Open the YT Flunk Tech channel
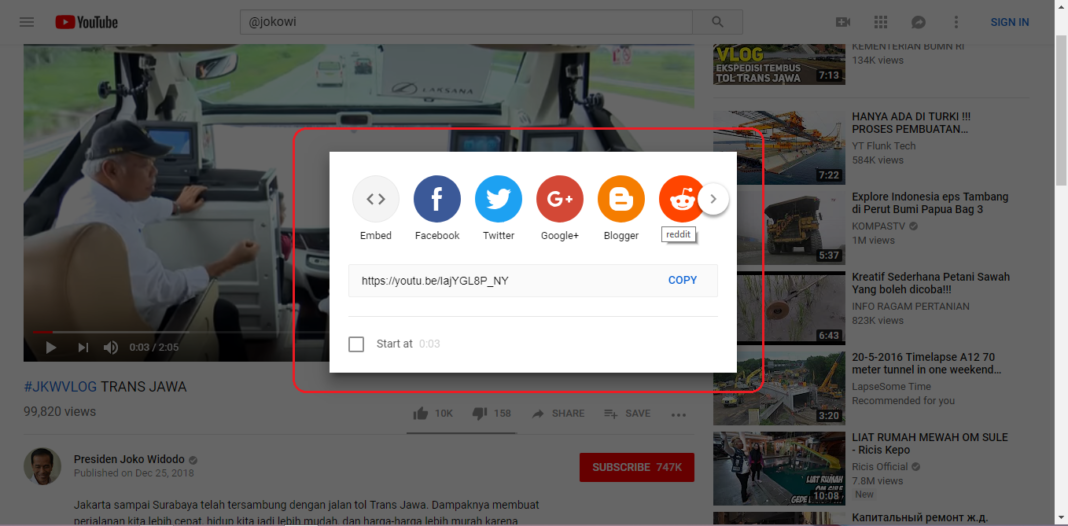The width and height of the screenshot is (1068, 526). pos(883,146)
